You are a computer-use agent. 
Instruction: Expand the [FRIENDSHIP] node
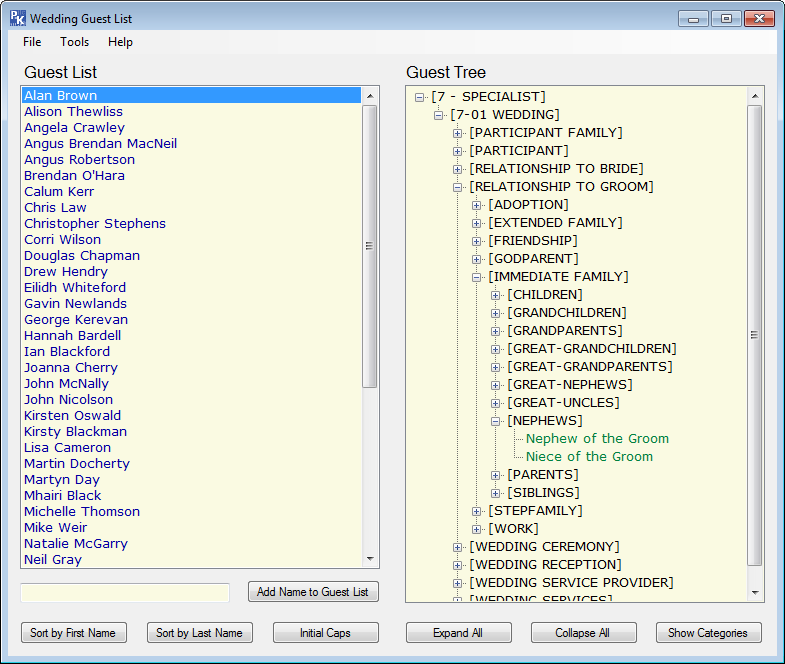pyautogui.click(x=477, y=241)
